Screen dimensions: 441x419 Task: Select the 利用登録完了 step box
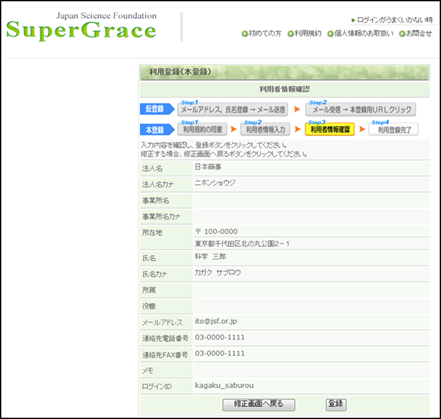(x=393, y=130)
